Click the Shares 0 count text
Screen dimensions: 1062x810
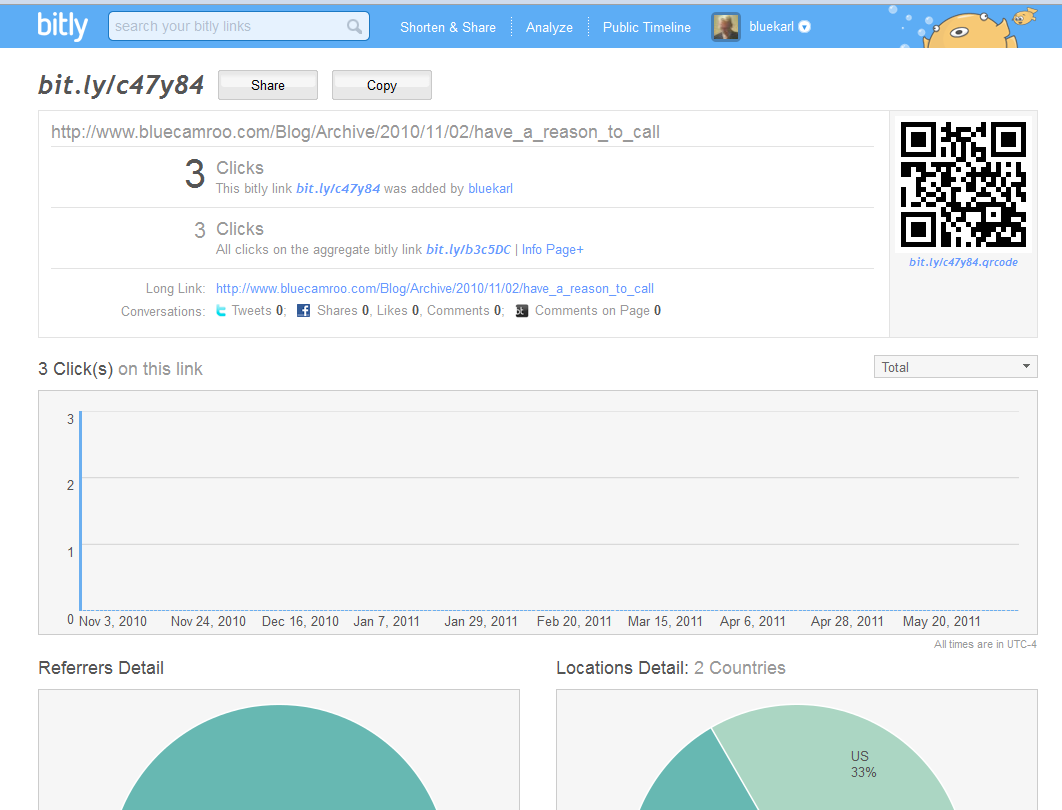tap(344, 310)
